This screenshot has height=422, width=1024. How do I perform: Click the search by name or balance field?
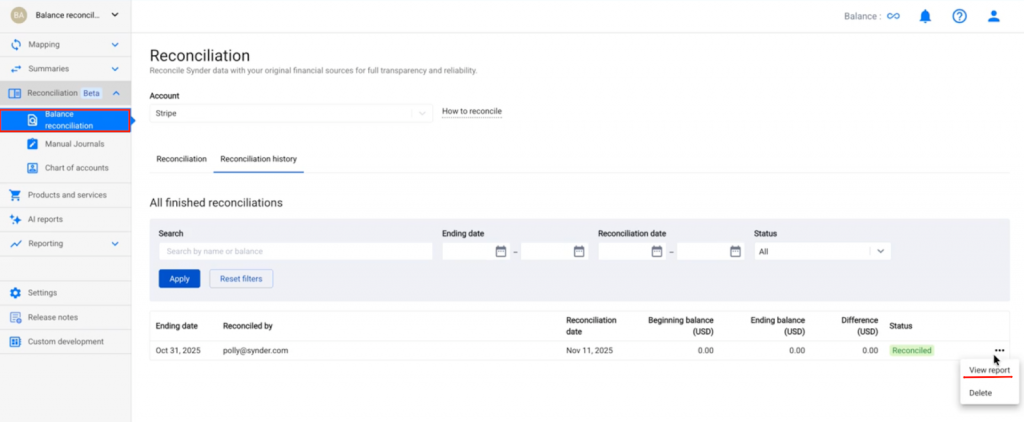(295, 252)
